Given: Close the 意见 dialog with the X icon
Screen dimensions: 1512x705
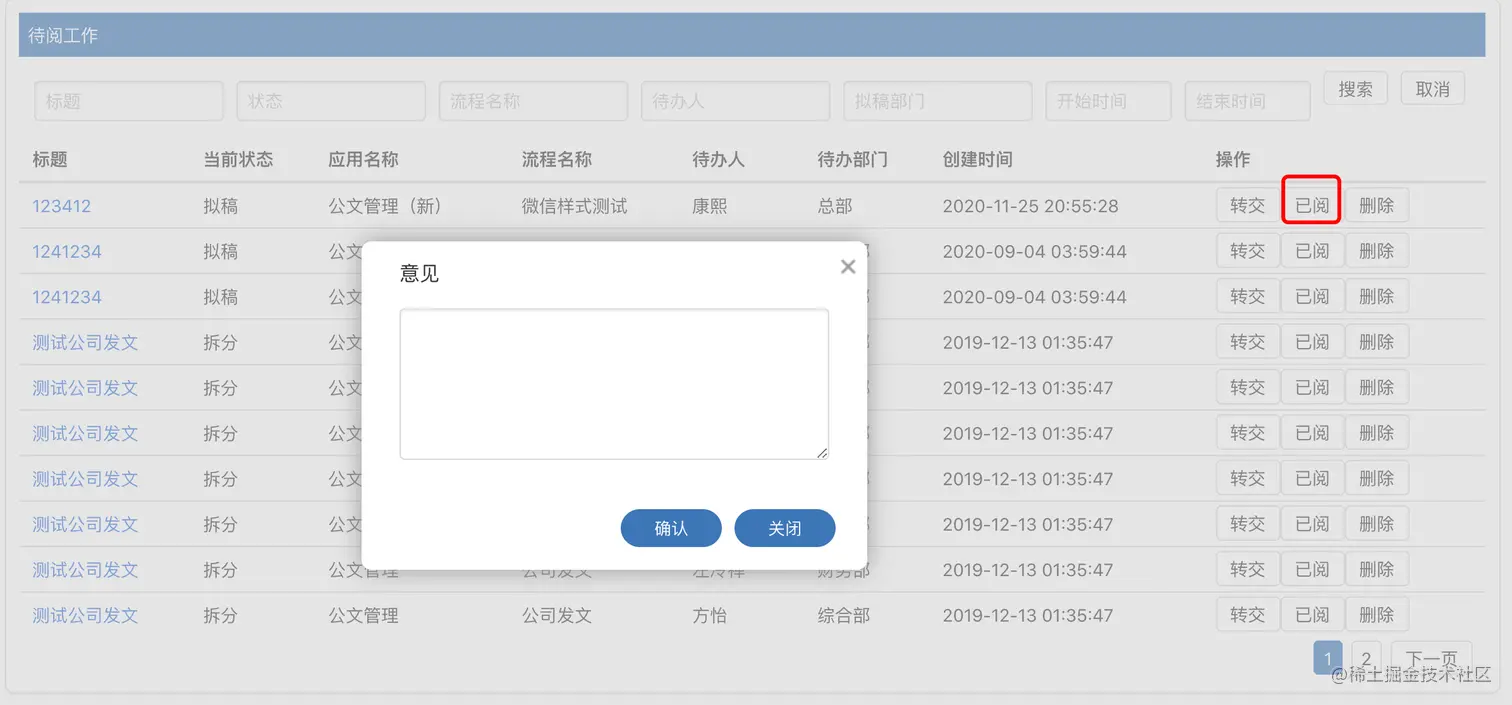Looking at the screenshot, I should click(848, 266).
